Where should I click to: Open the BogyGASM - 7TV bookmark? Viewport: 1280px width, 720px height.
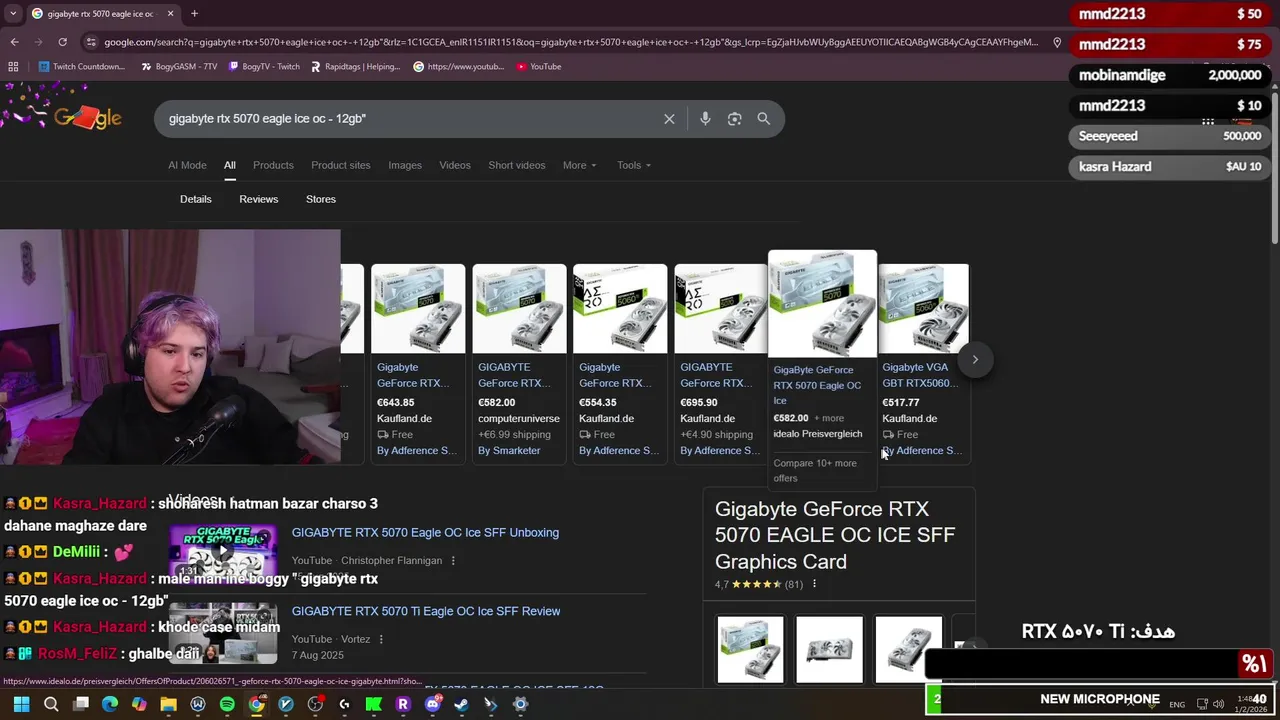click(x=179, y=67)
